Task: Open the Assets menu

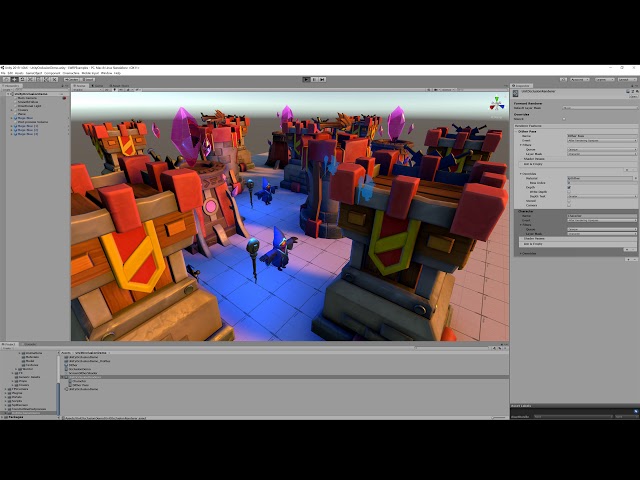Action: 19,73
